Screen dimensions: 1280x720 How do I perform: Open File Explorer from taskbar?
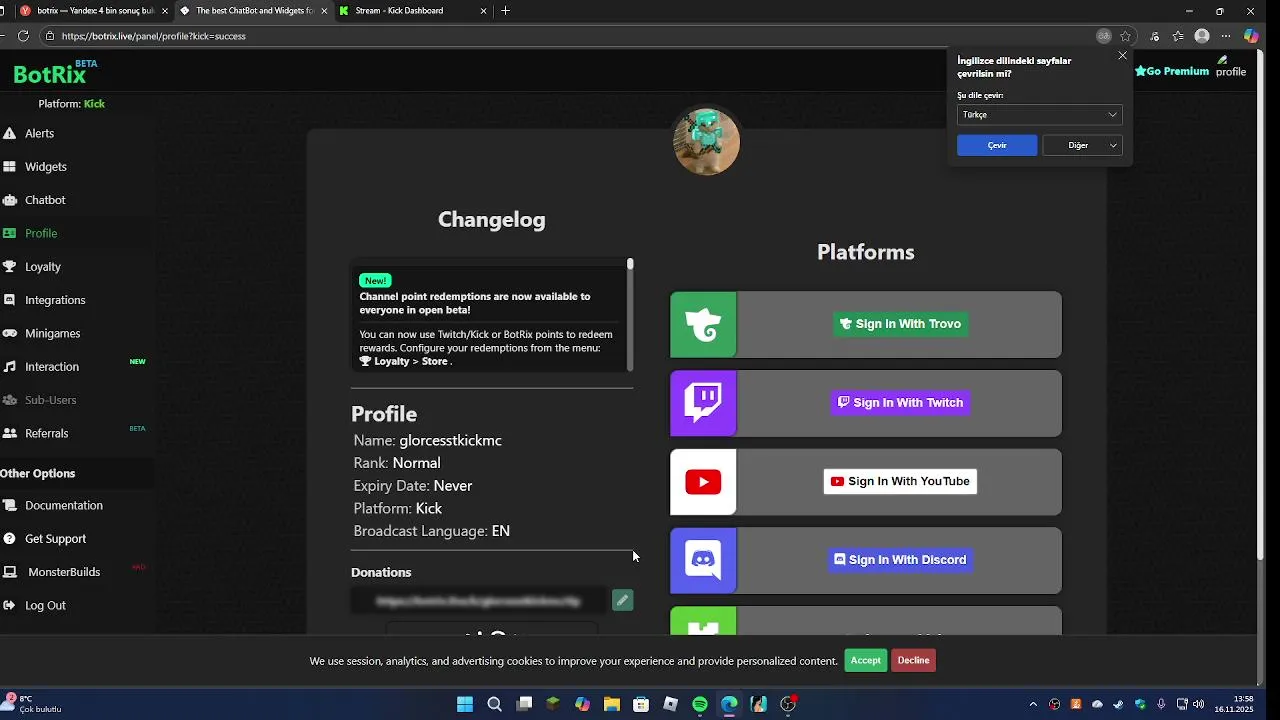(611, 704)
